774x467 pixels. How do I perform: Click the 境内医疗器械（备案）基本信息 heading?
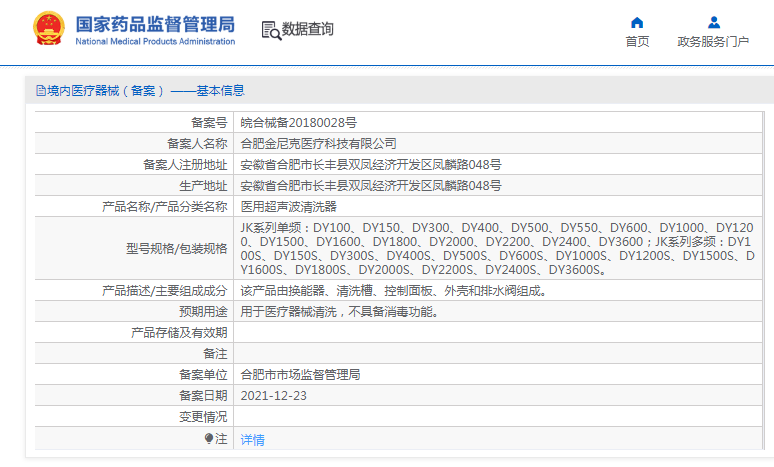click(146, 90)
